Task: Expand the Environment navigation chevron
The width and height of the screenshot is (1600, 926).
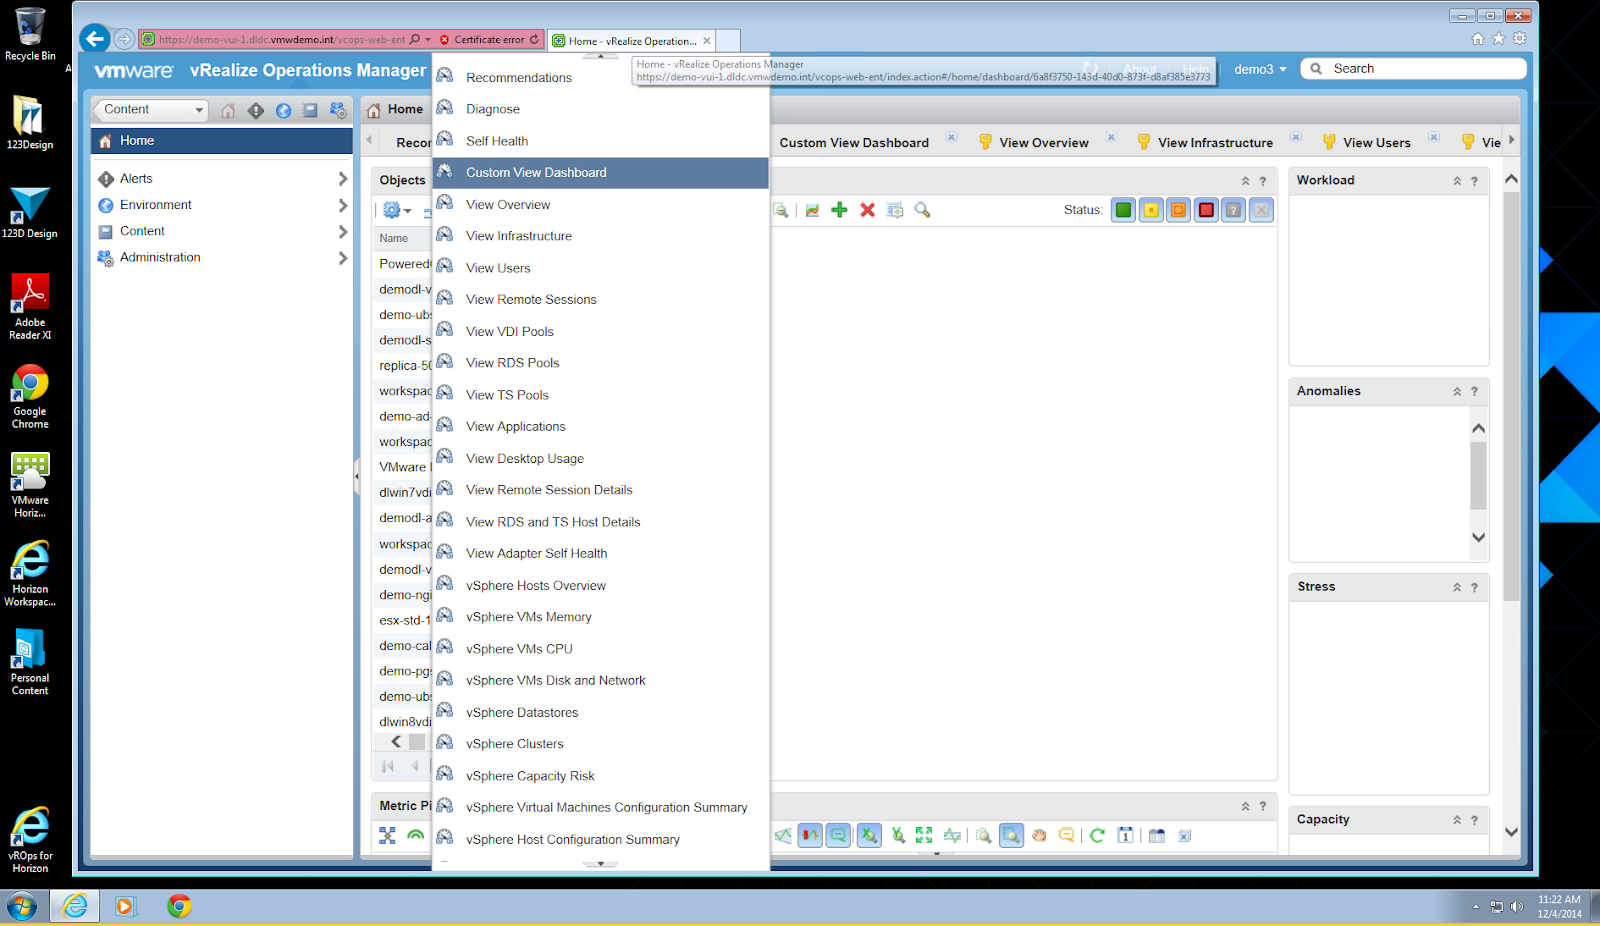Action: click(x=343, y=205)
